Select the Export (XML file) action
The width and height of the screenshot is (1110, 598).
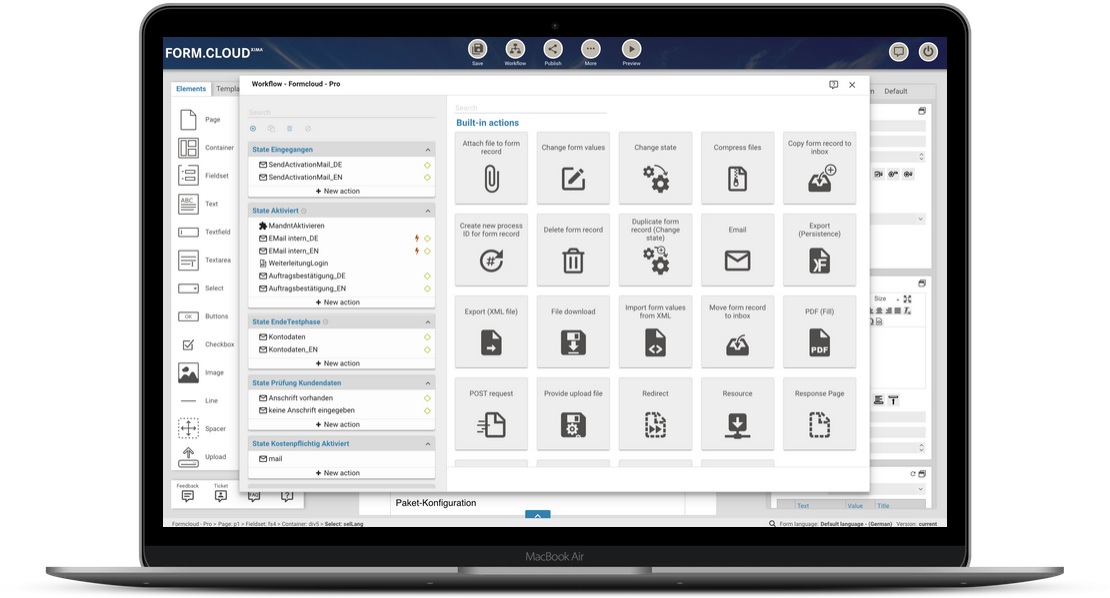click(491, 332)
